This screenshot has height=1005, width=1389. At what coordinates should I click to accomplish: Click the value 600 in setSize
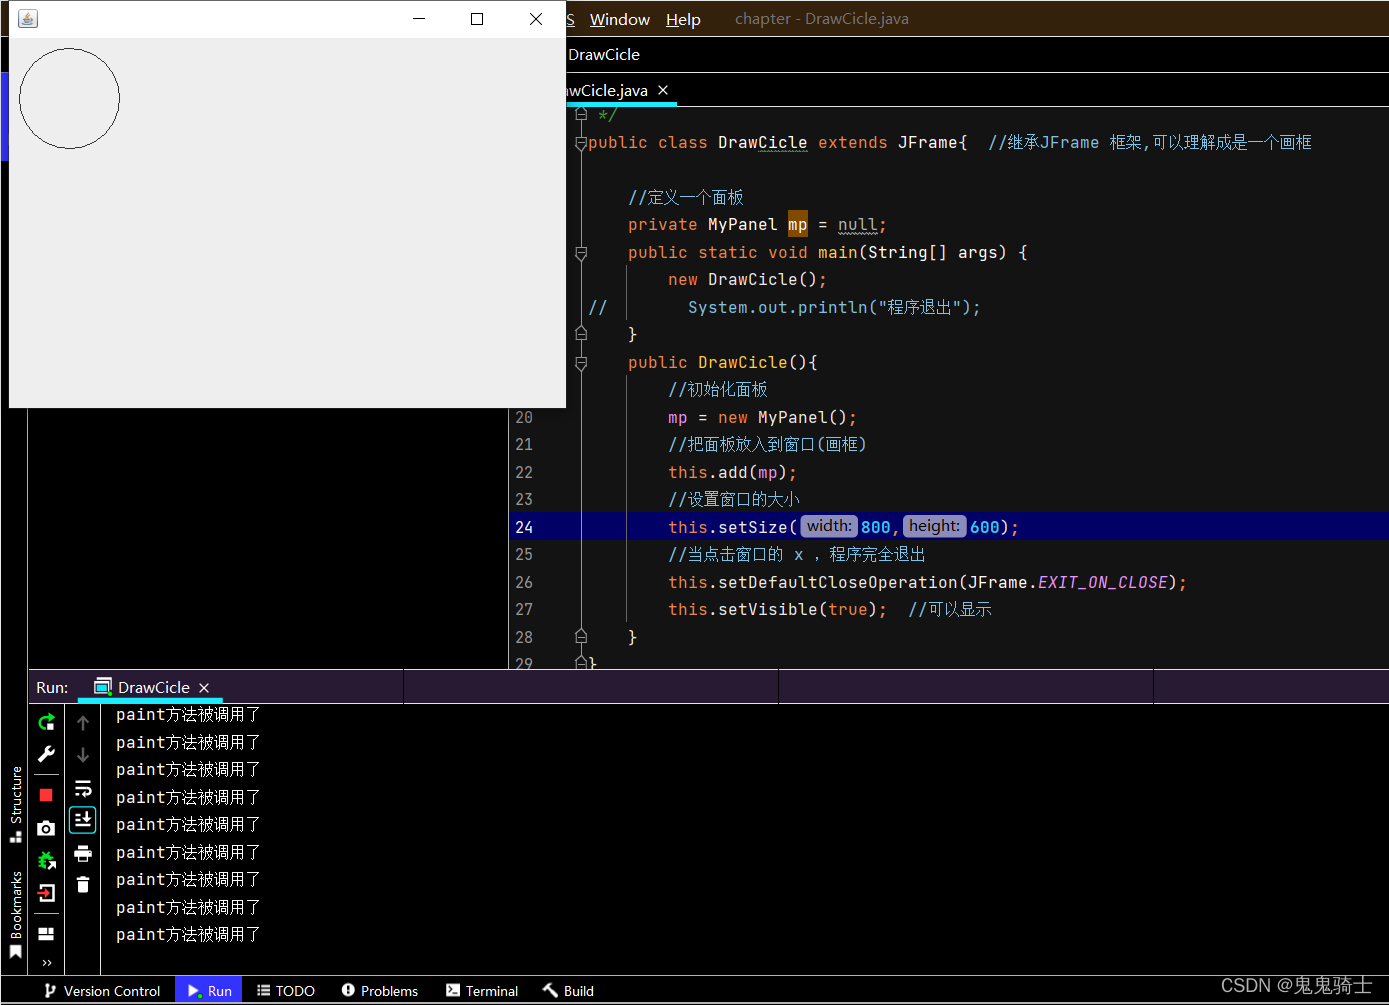(x=984, y=527)
